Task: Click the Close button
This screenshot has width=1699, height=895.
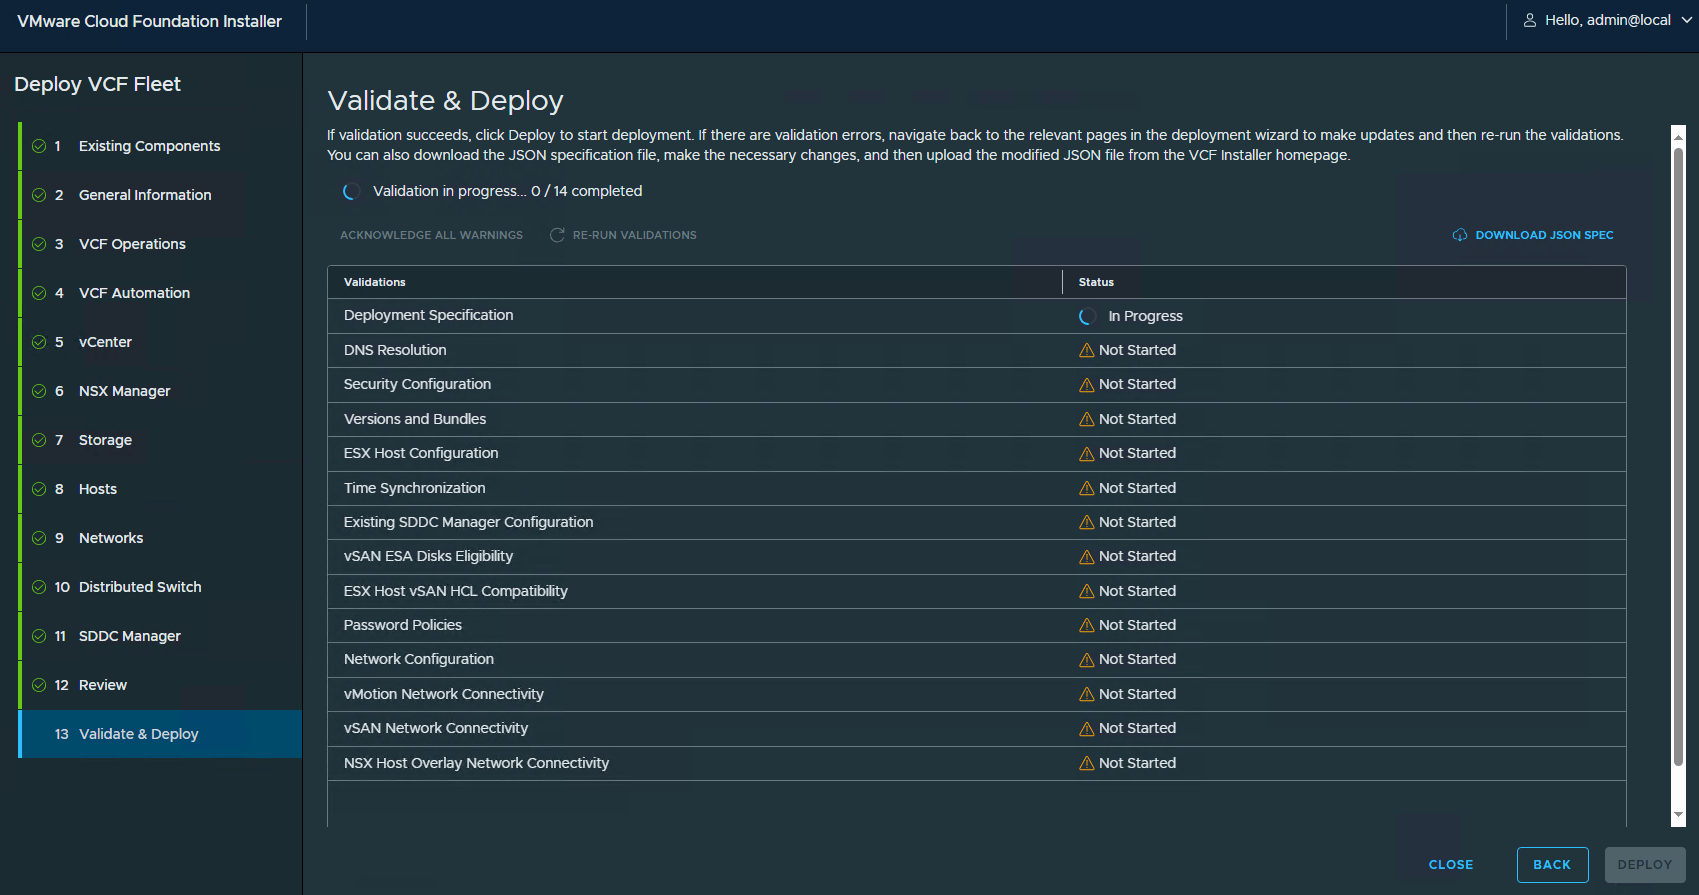Action: coord(1451,865)
